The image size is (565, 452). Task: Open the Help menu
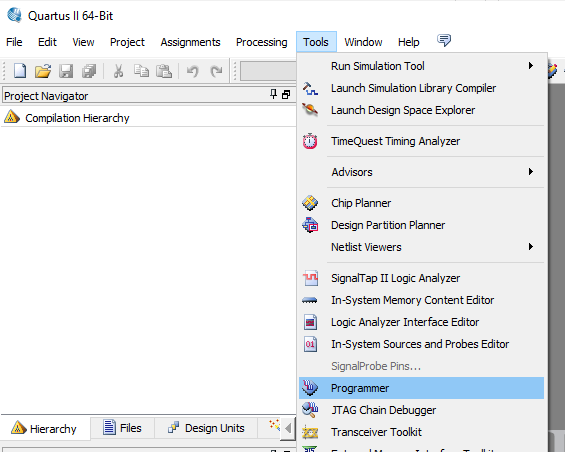tap(409, 42)
